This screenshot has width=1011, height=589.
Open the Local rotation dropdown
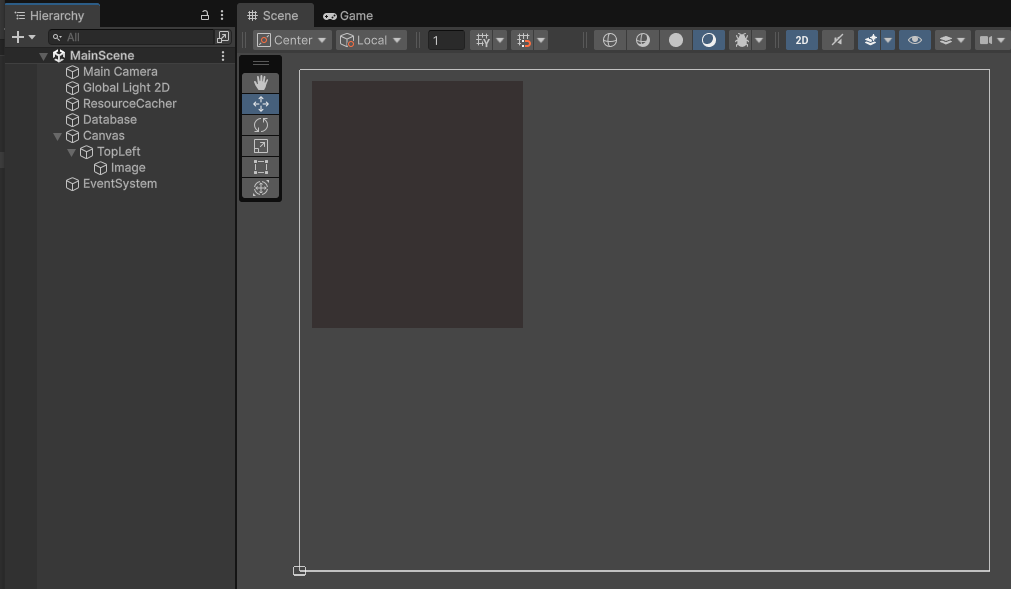(x=372, y=40)
